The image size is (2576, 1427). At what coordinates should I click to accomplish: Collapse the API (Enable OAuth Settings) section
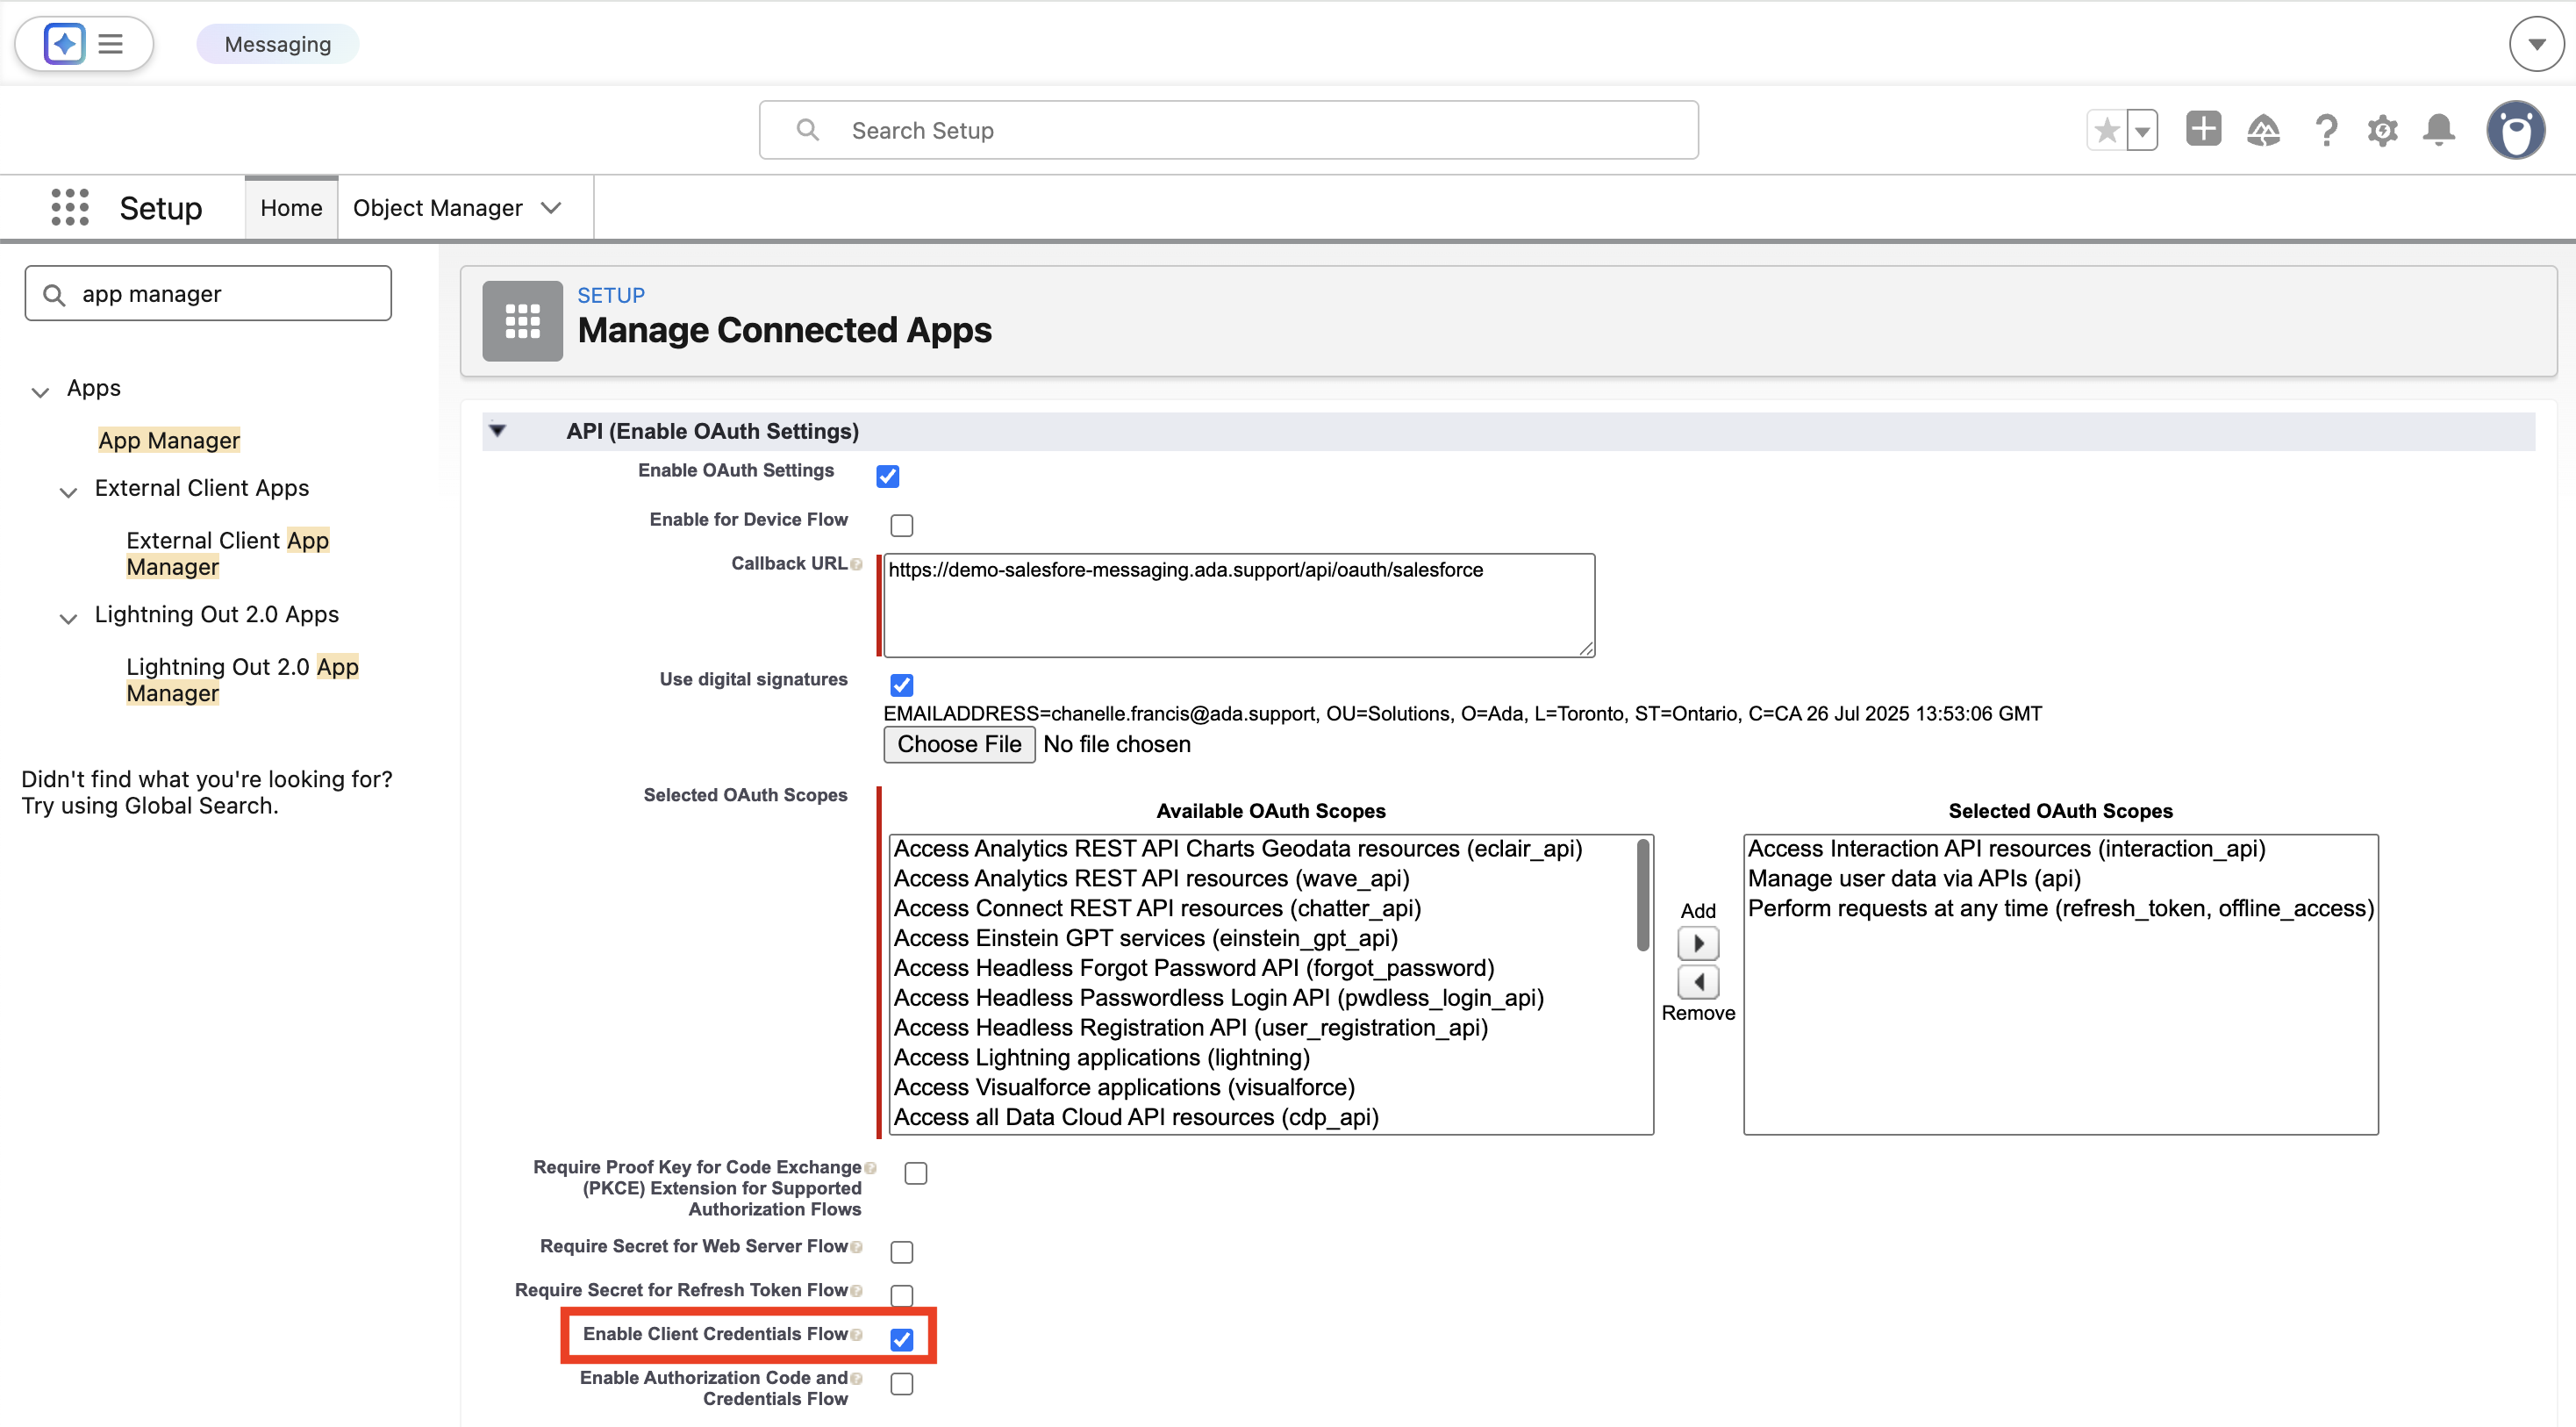tap(498, 430)
